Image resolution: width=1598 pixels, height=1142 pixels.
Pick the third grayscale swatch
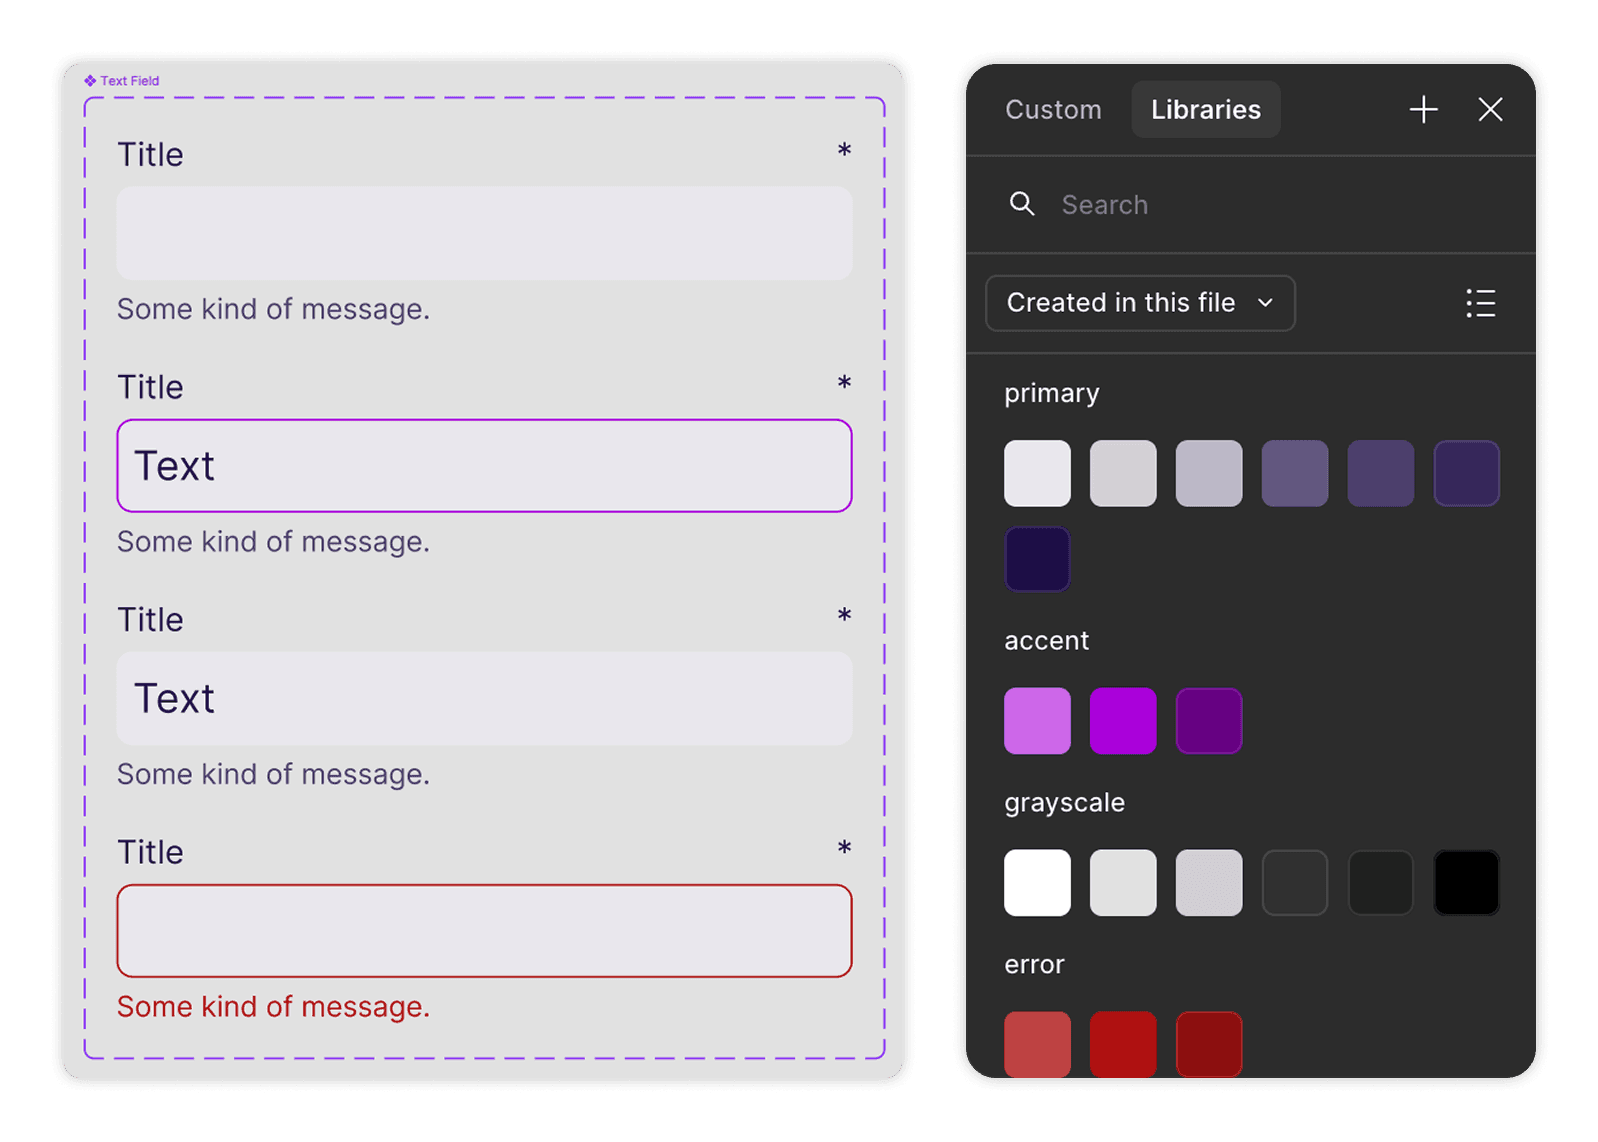(1209, 883)
